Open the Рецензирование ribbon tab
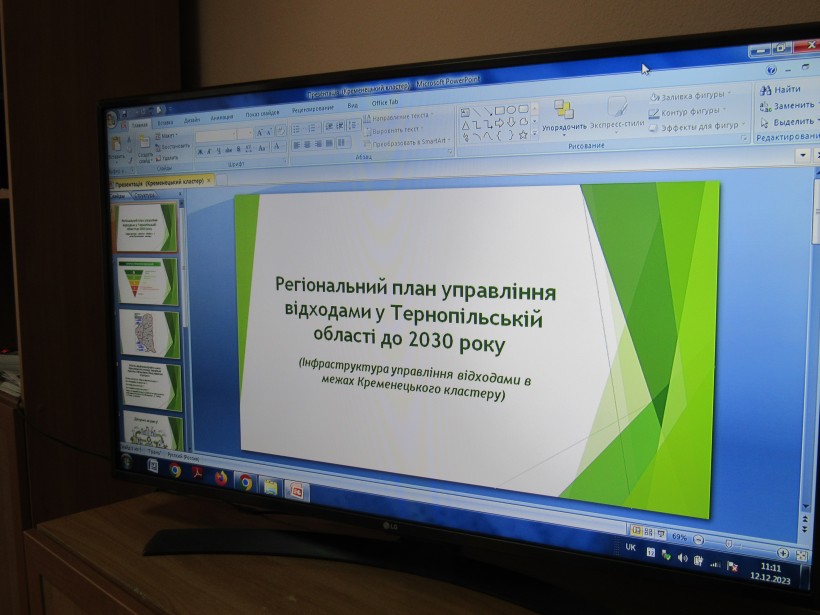 [313, 109]
